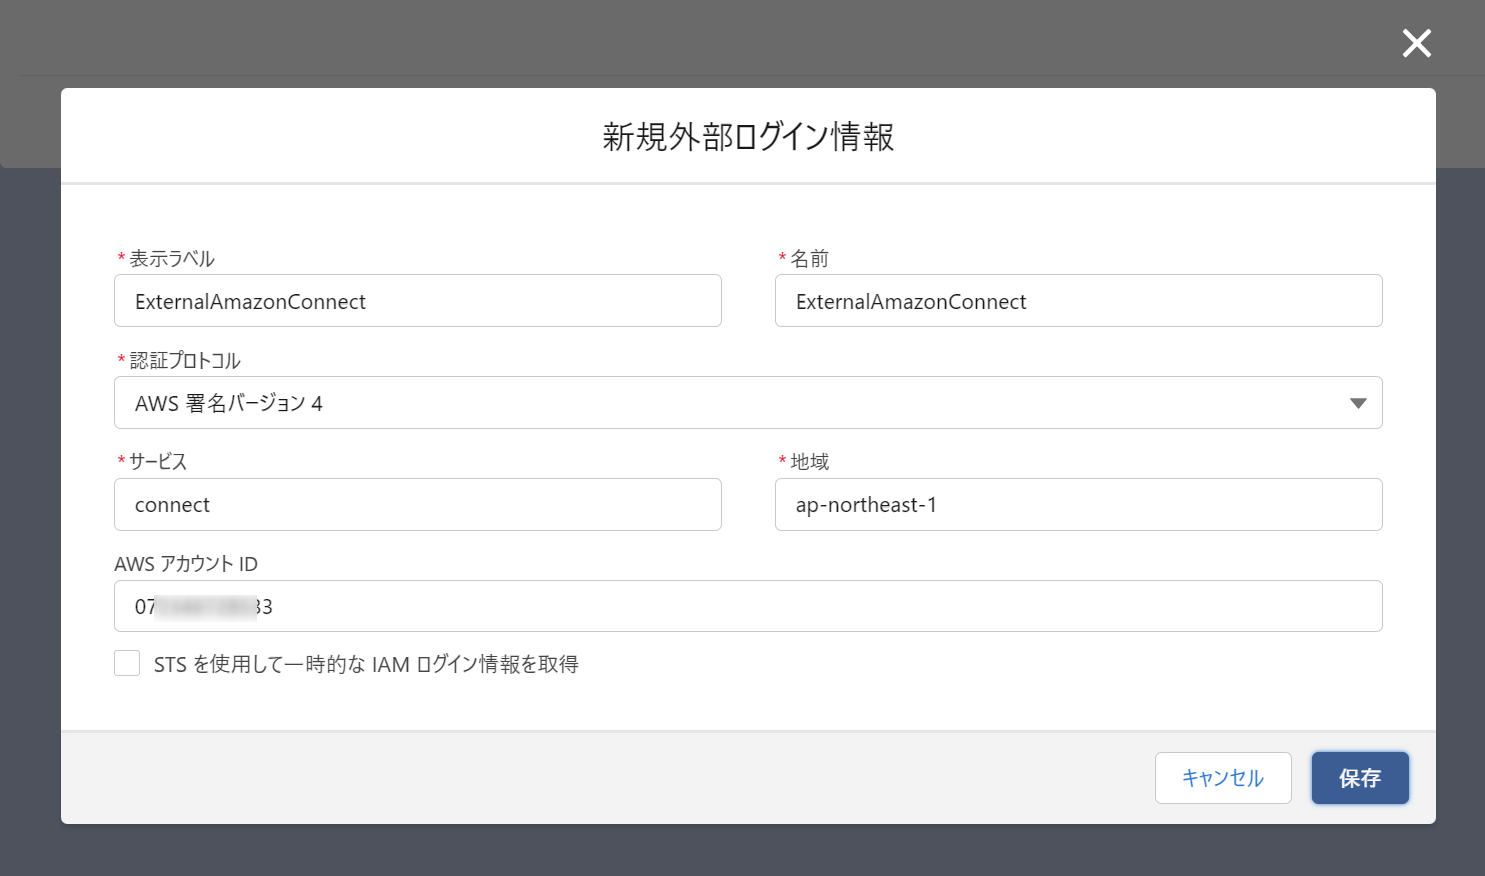Click the 名前 input field

1078,301
